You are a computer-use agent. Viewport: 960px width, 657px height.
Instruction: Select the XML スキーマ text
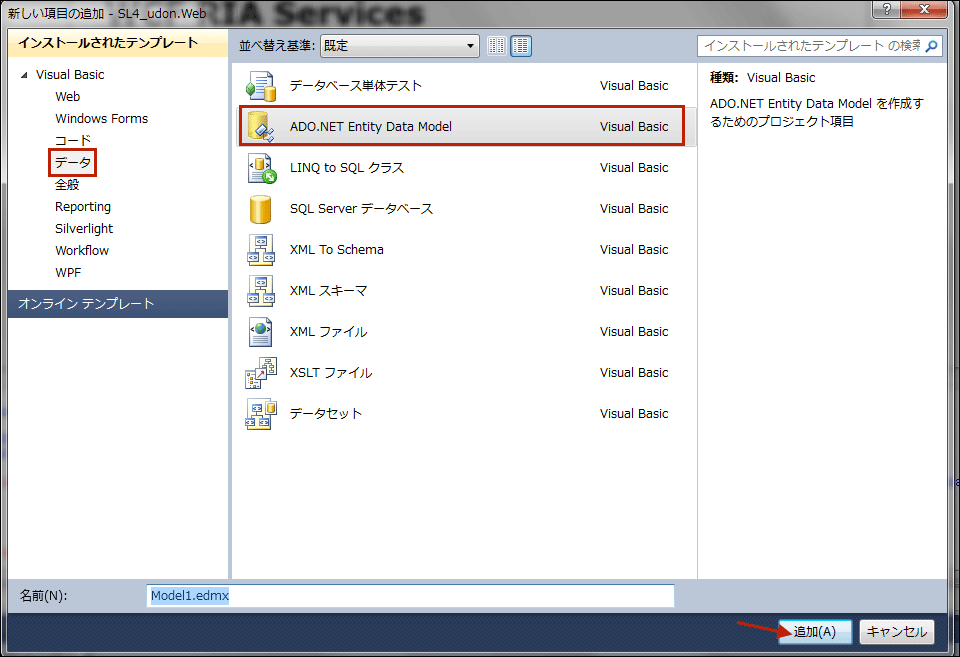tap(329, 291)
